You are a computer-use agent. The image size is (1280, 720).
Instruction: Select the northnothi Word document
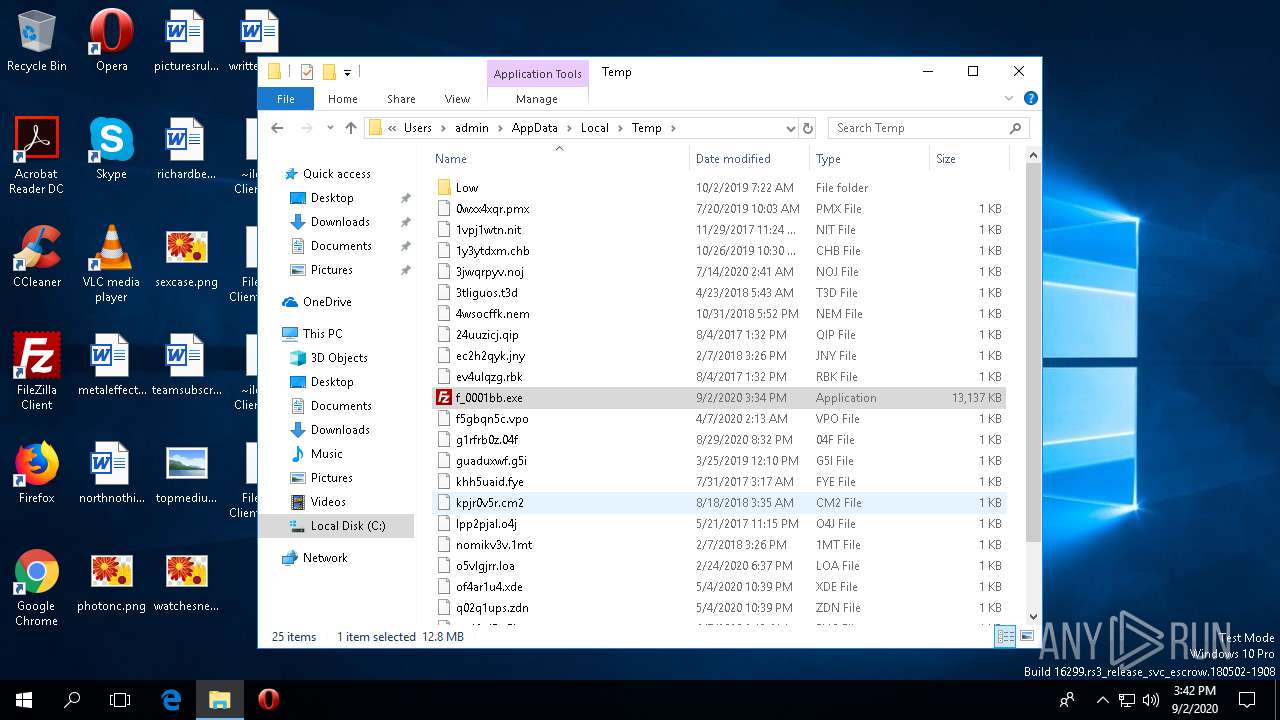point(111,473)
